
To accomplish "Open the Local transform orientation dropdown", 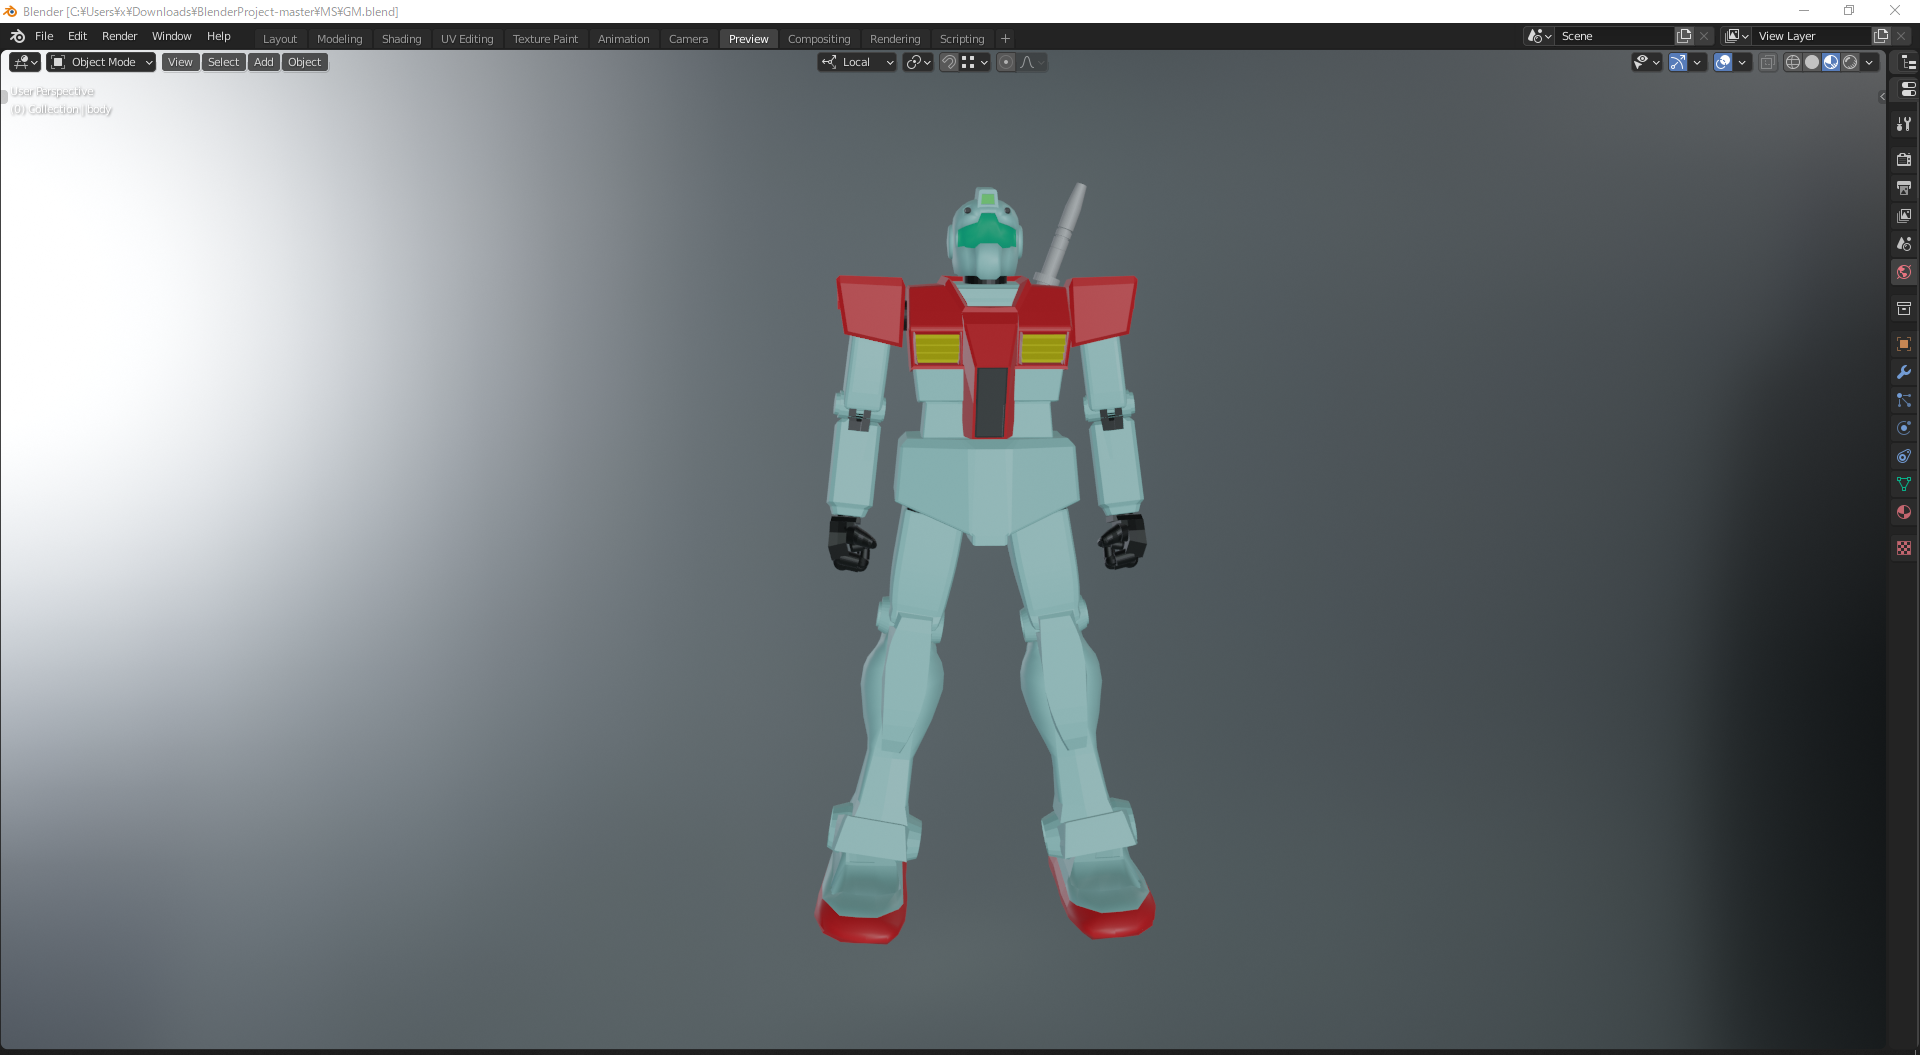I will point(857,62).
